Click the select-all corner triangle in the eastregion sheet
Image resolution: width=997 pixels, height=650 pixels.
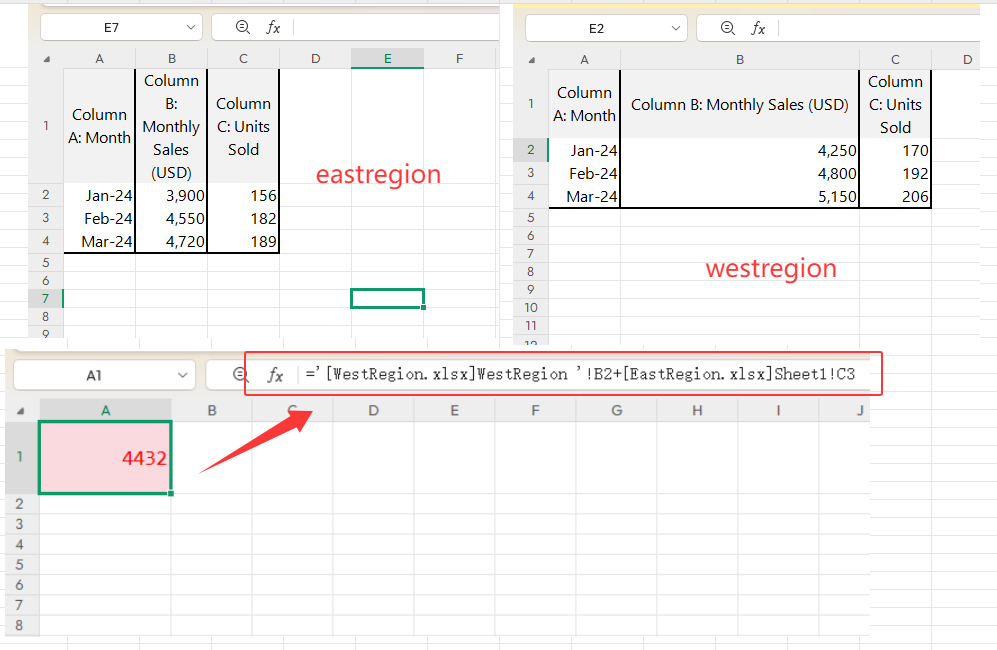coord(46,59)
